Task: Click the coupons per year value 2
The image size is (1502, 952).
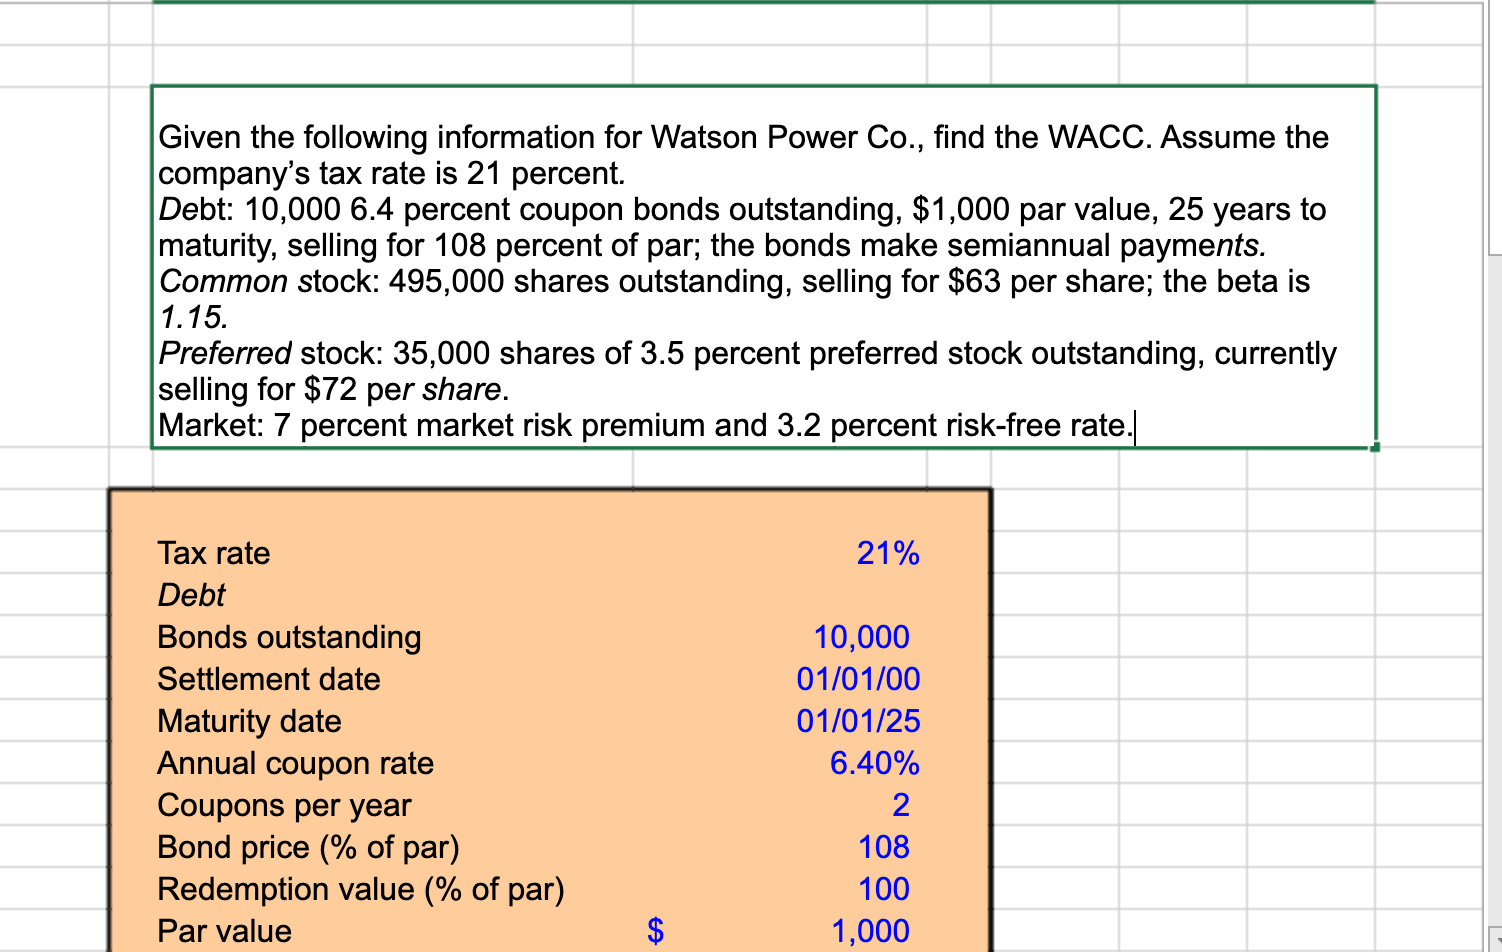Action: coord(900,805)
